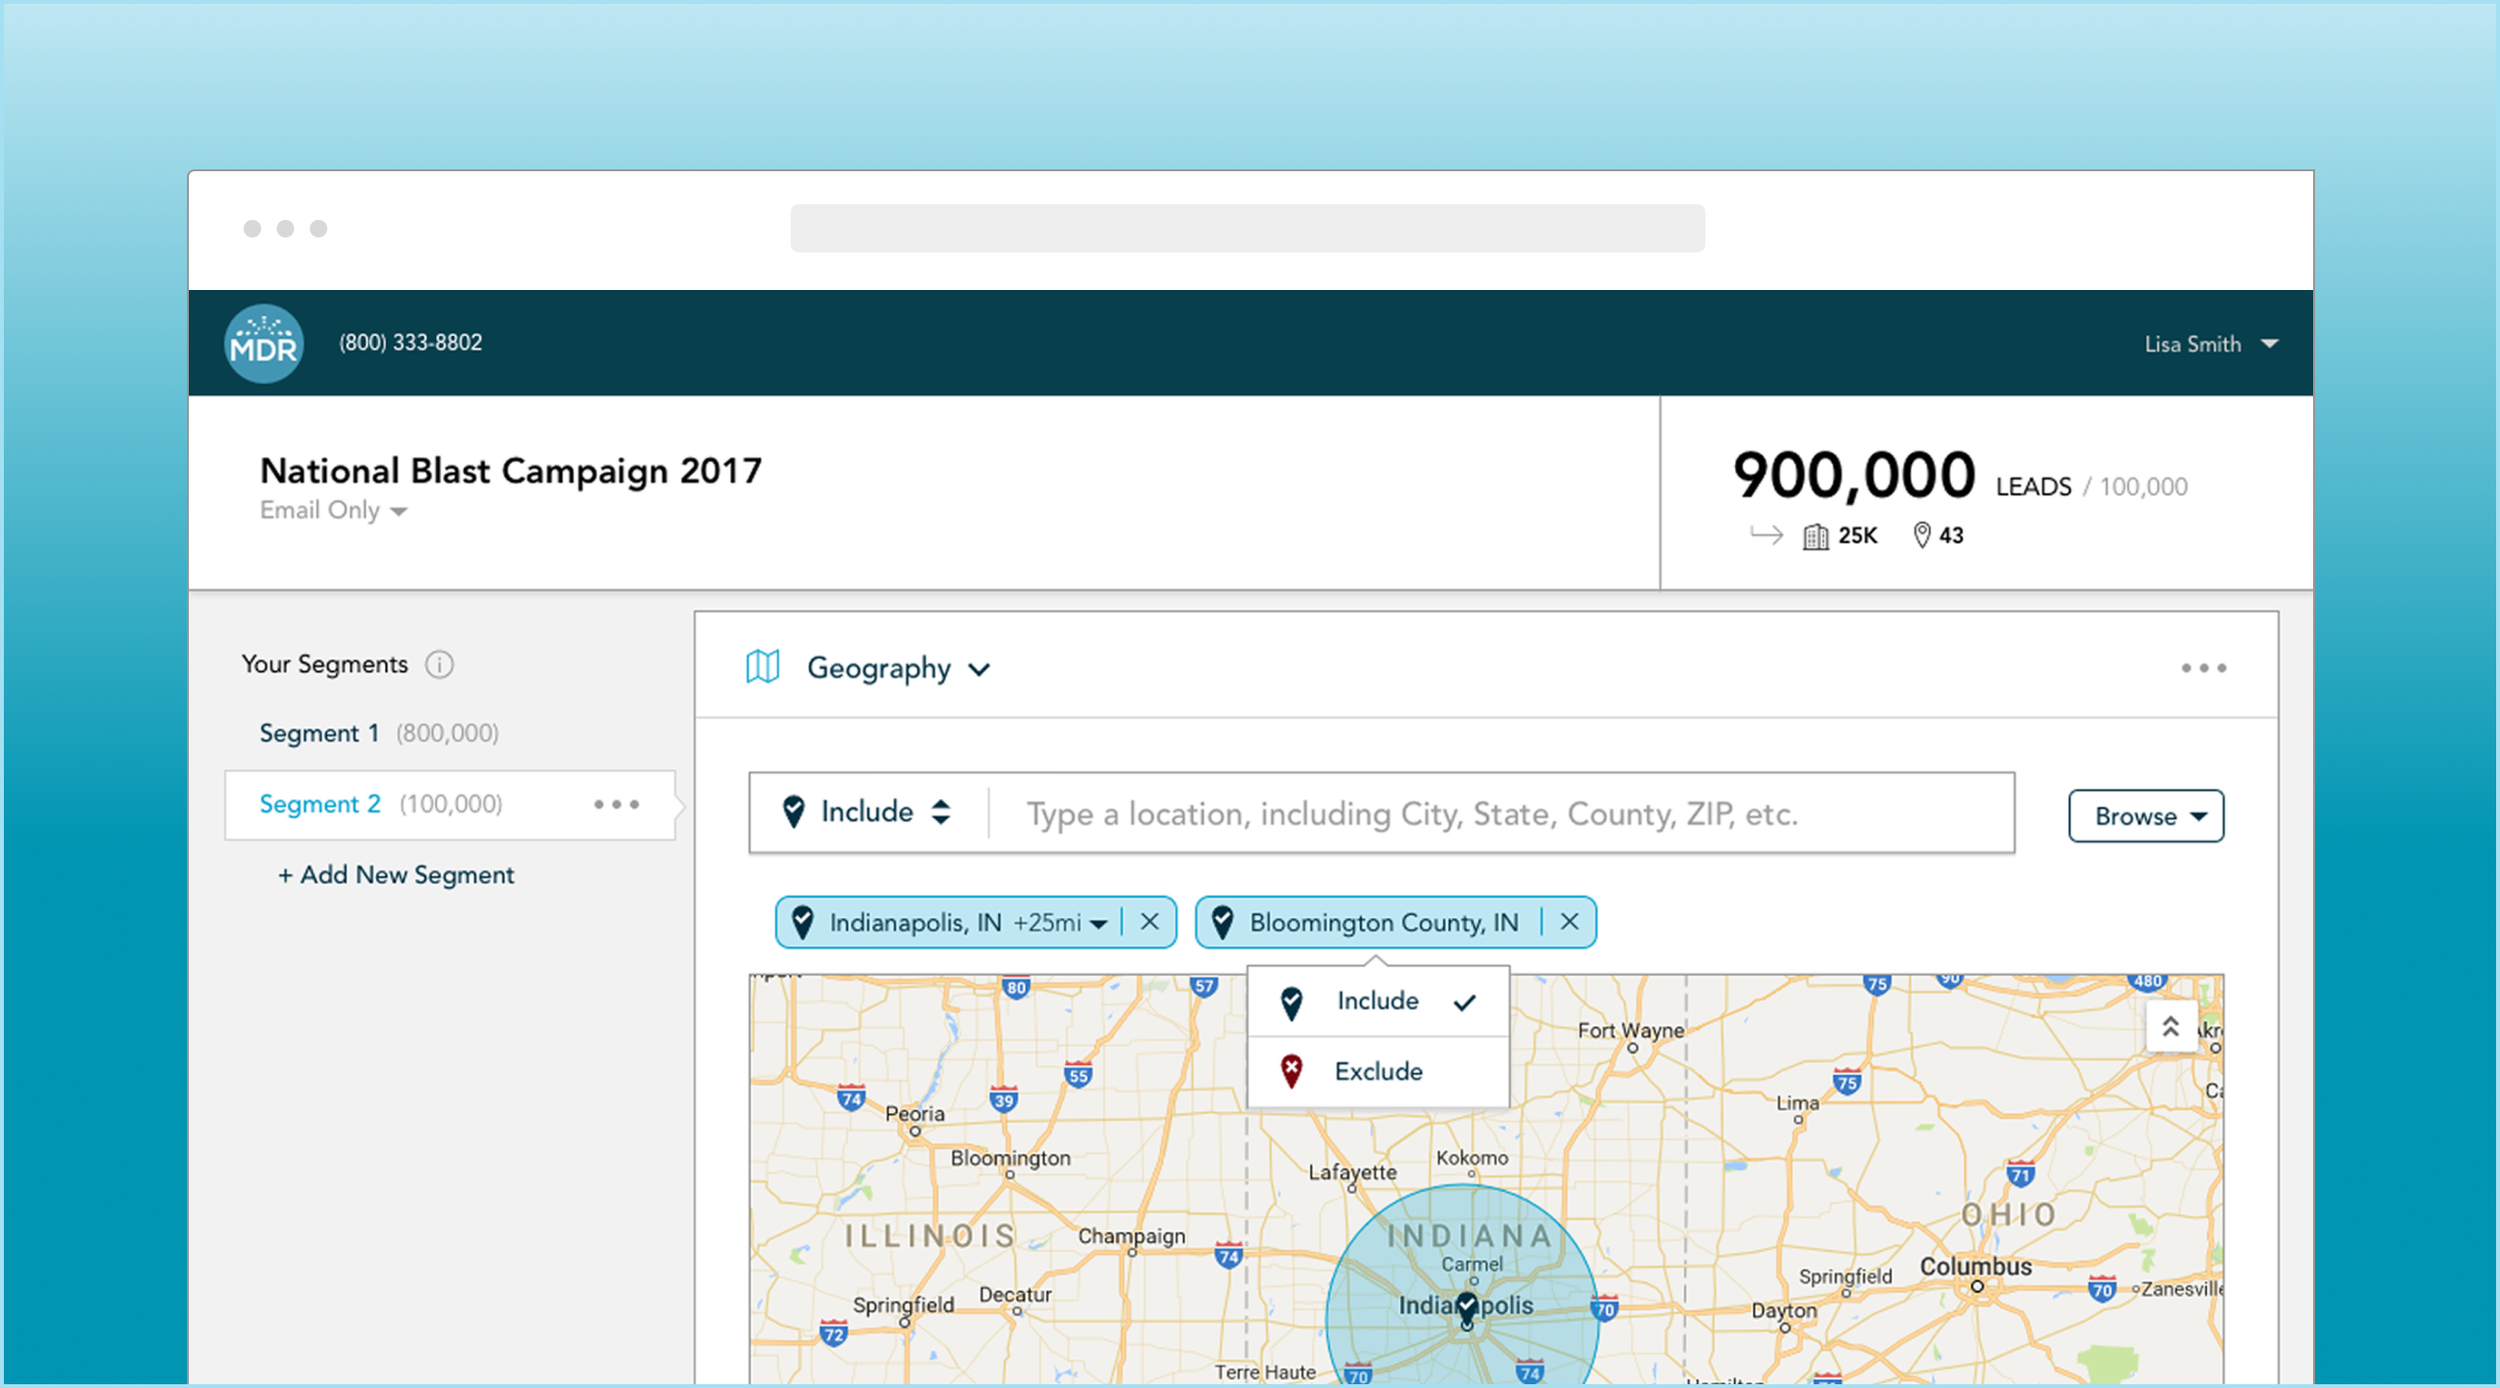Image resolution: width=2500 pixels, height=1388 pixels.
Task: Remove the Bloomington County, IN tag
Action: [x=1569, y=922]
